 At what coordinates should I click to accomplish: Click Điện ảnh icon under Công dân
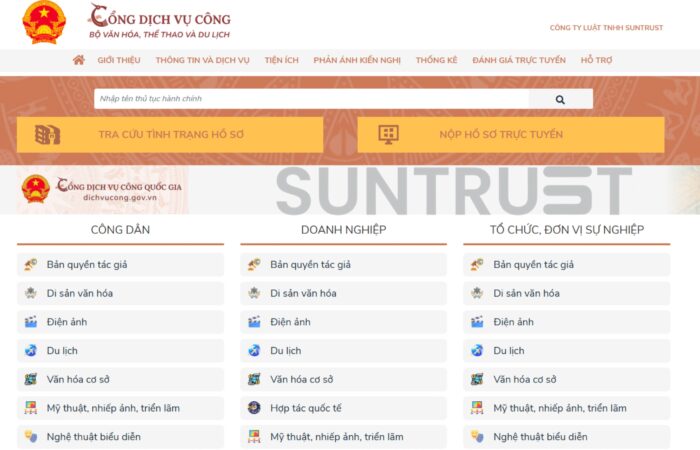coord(31,322)
